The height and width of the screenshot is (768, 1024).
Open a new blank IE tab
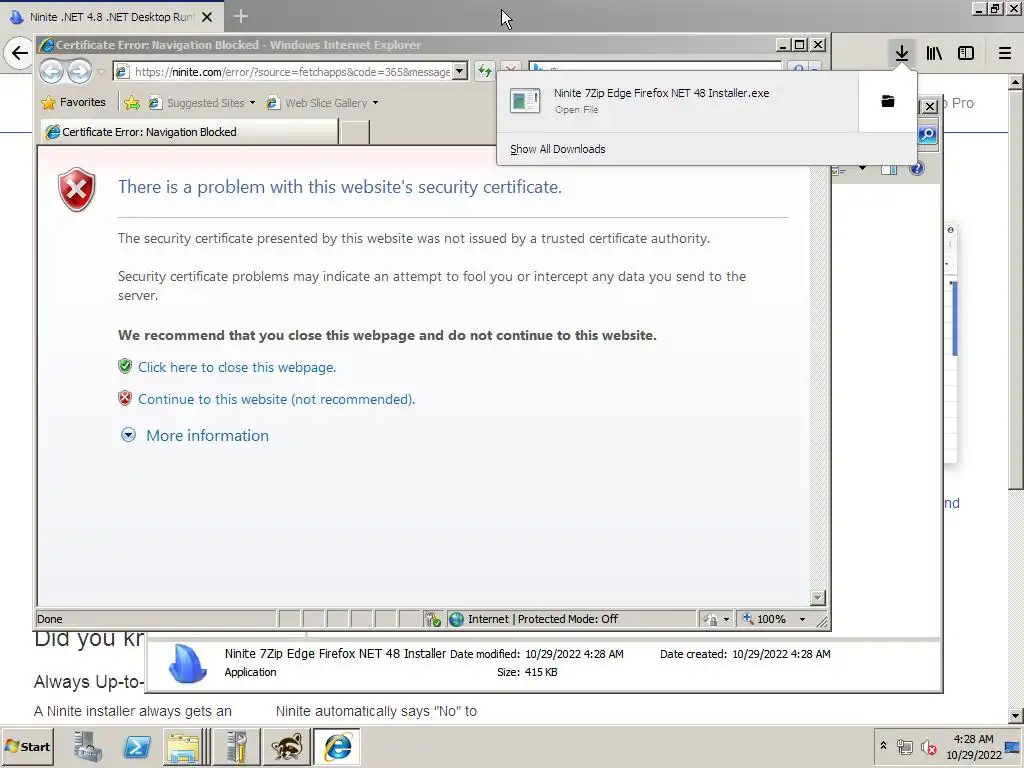(x=355, y=132)
